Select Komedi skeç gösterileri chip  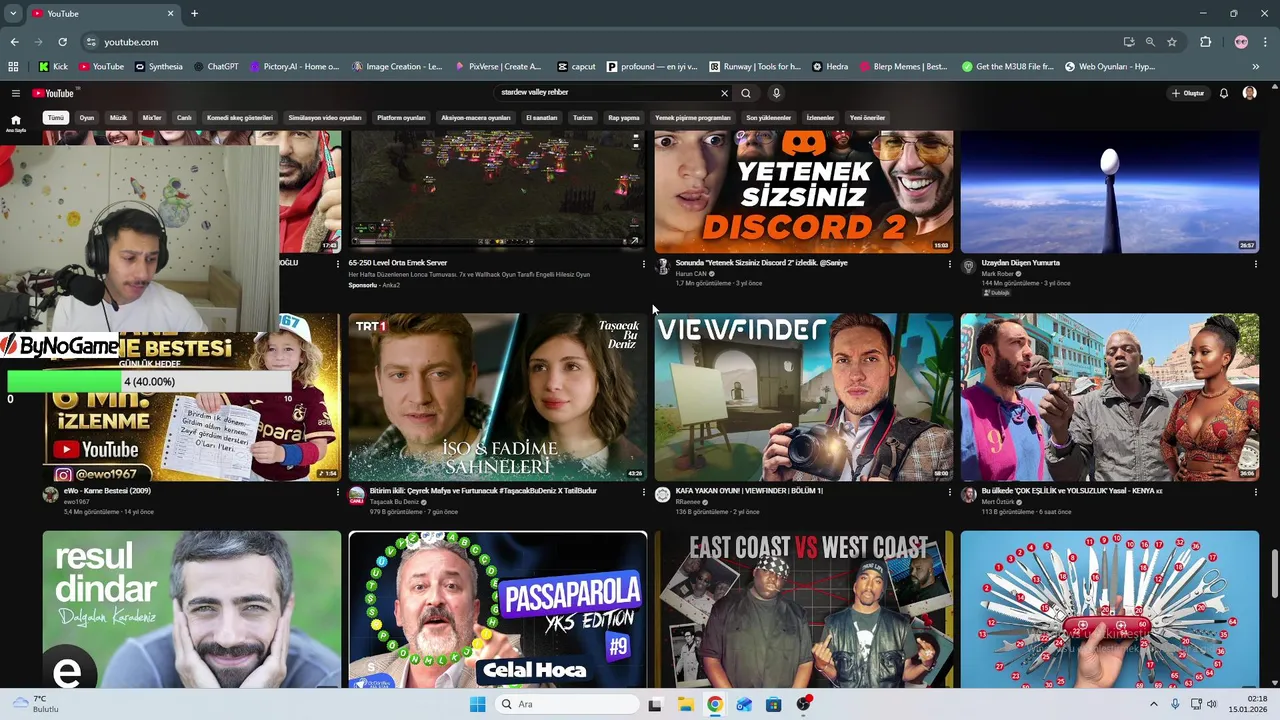tap(239, 118)
